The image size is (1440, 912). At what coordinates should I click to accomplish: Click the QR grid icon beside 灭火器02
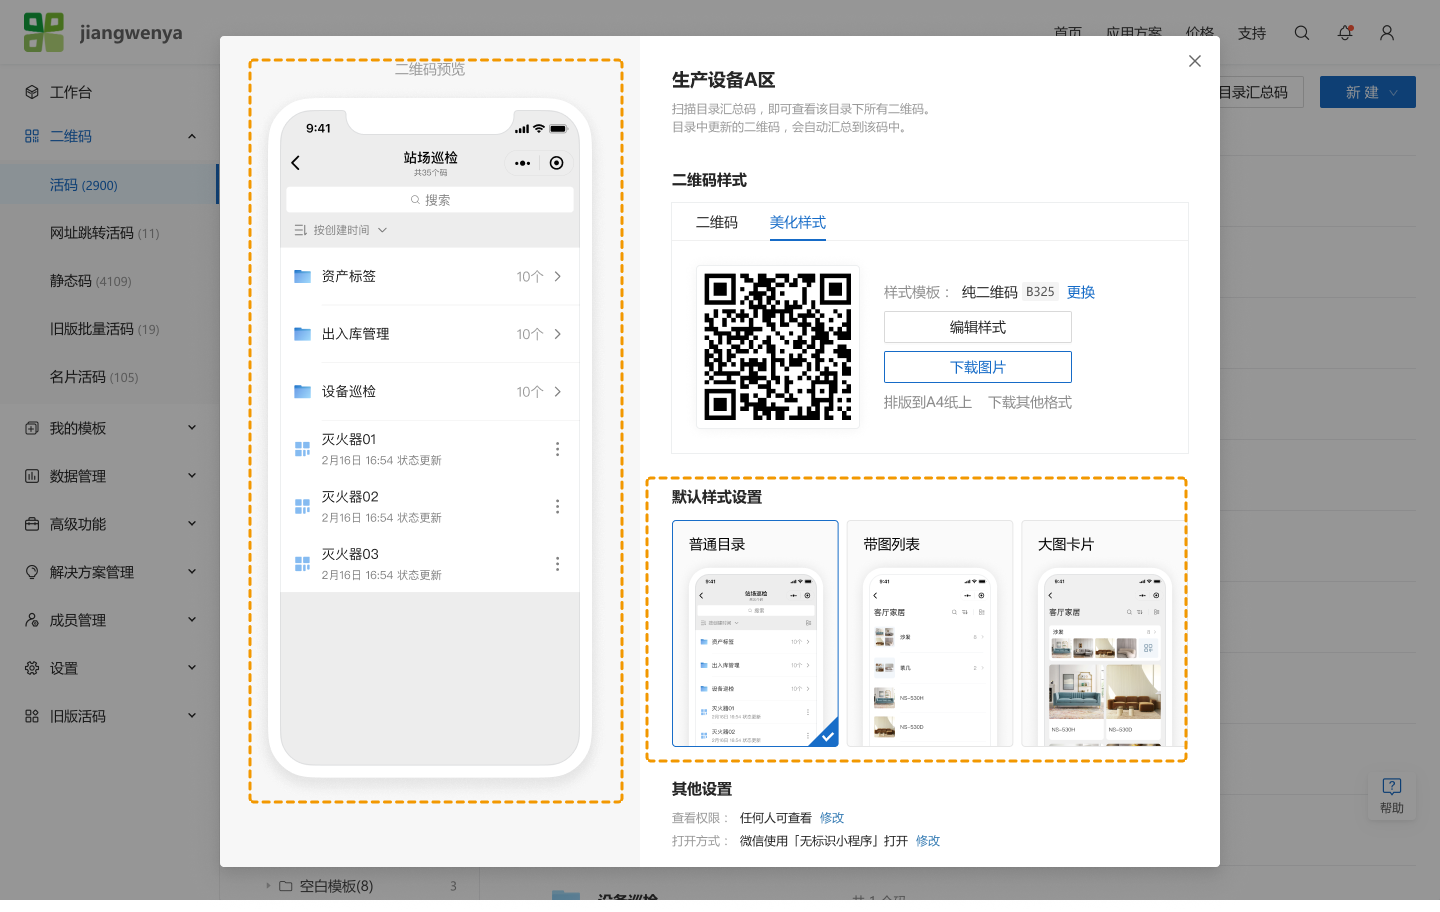pos(302,507)
